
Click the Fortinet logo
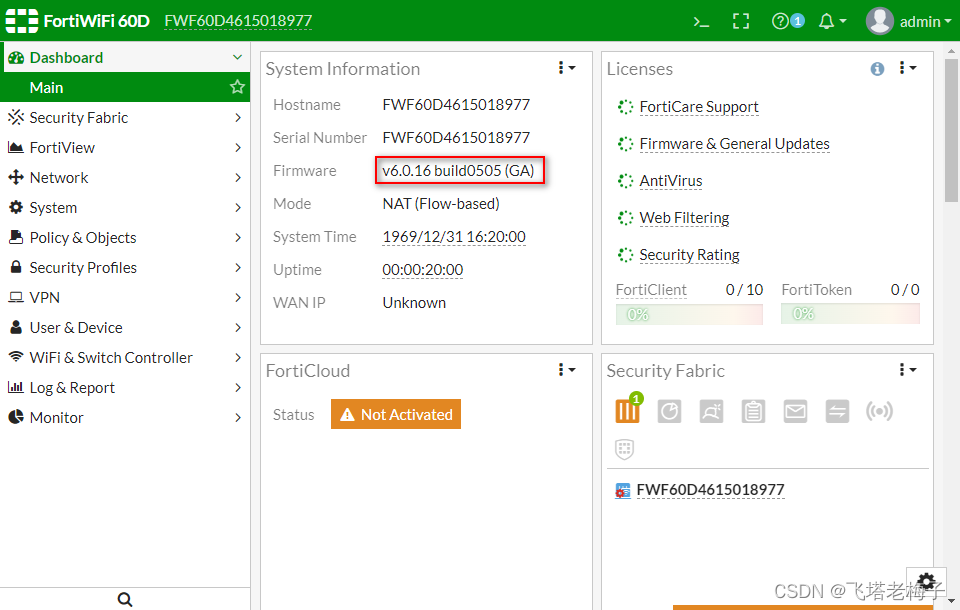22,21
